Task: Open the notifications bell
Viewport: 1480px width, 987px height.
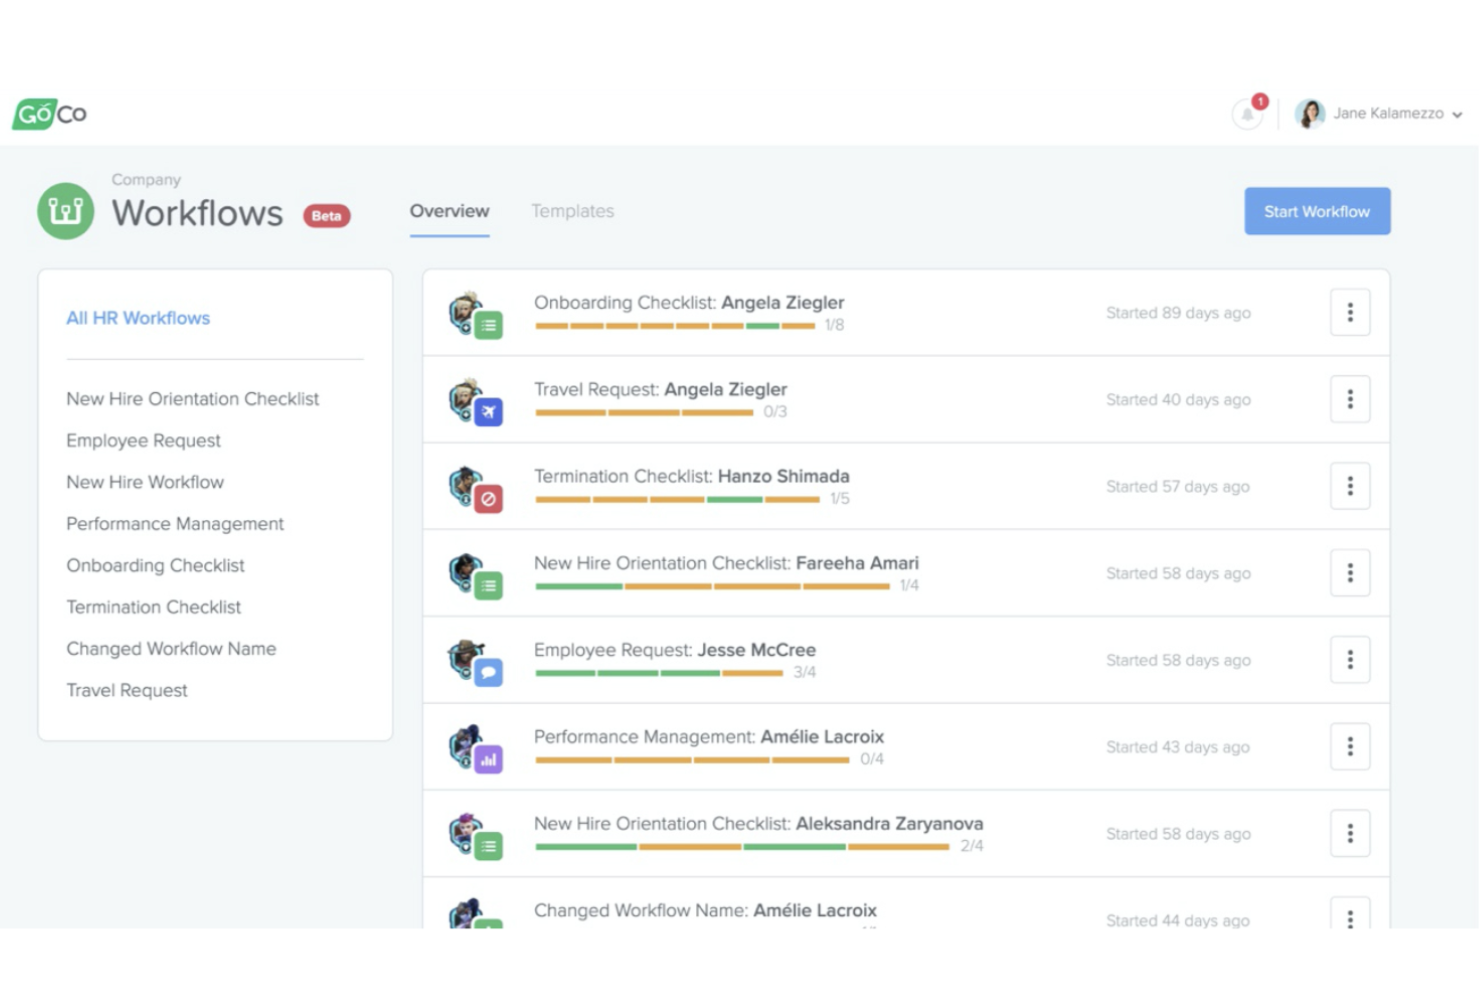Action: 1247,114
